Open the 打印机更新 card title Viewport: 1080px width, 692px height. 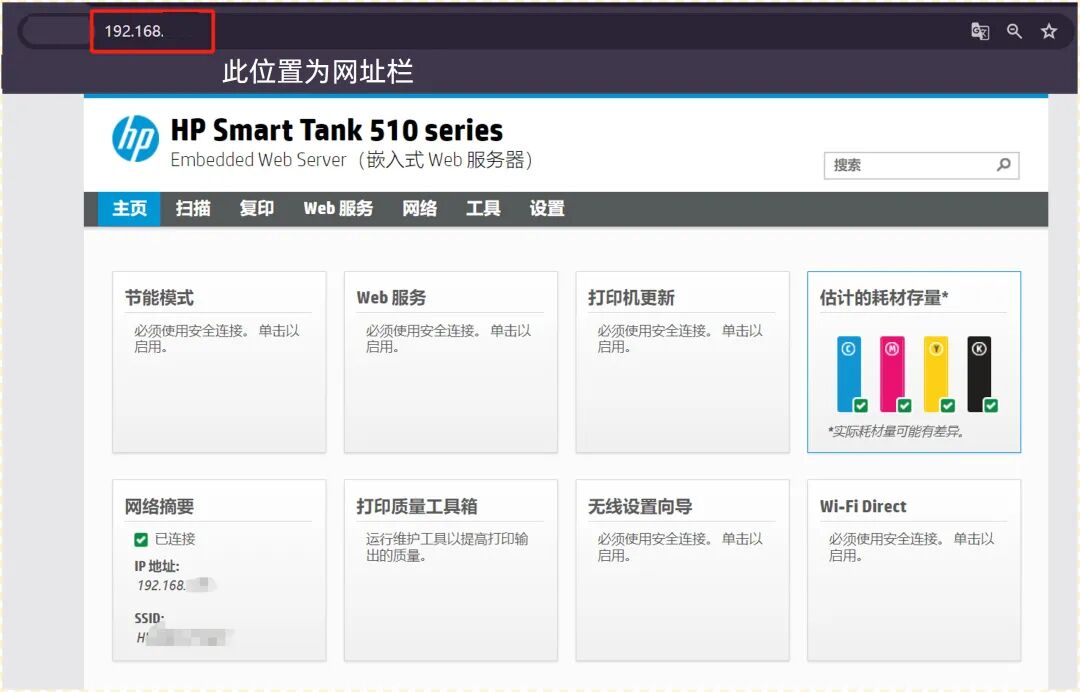tap(631, 298)
